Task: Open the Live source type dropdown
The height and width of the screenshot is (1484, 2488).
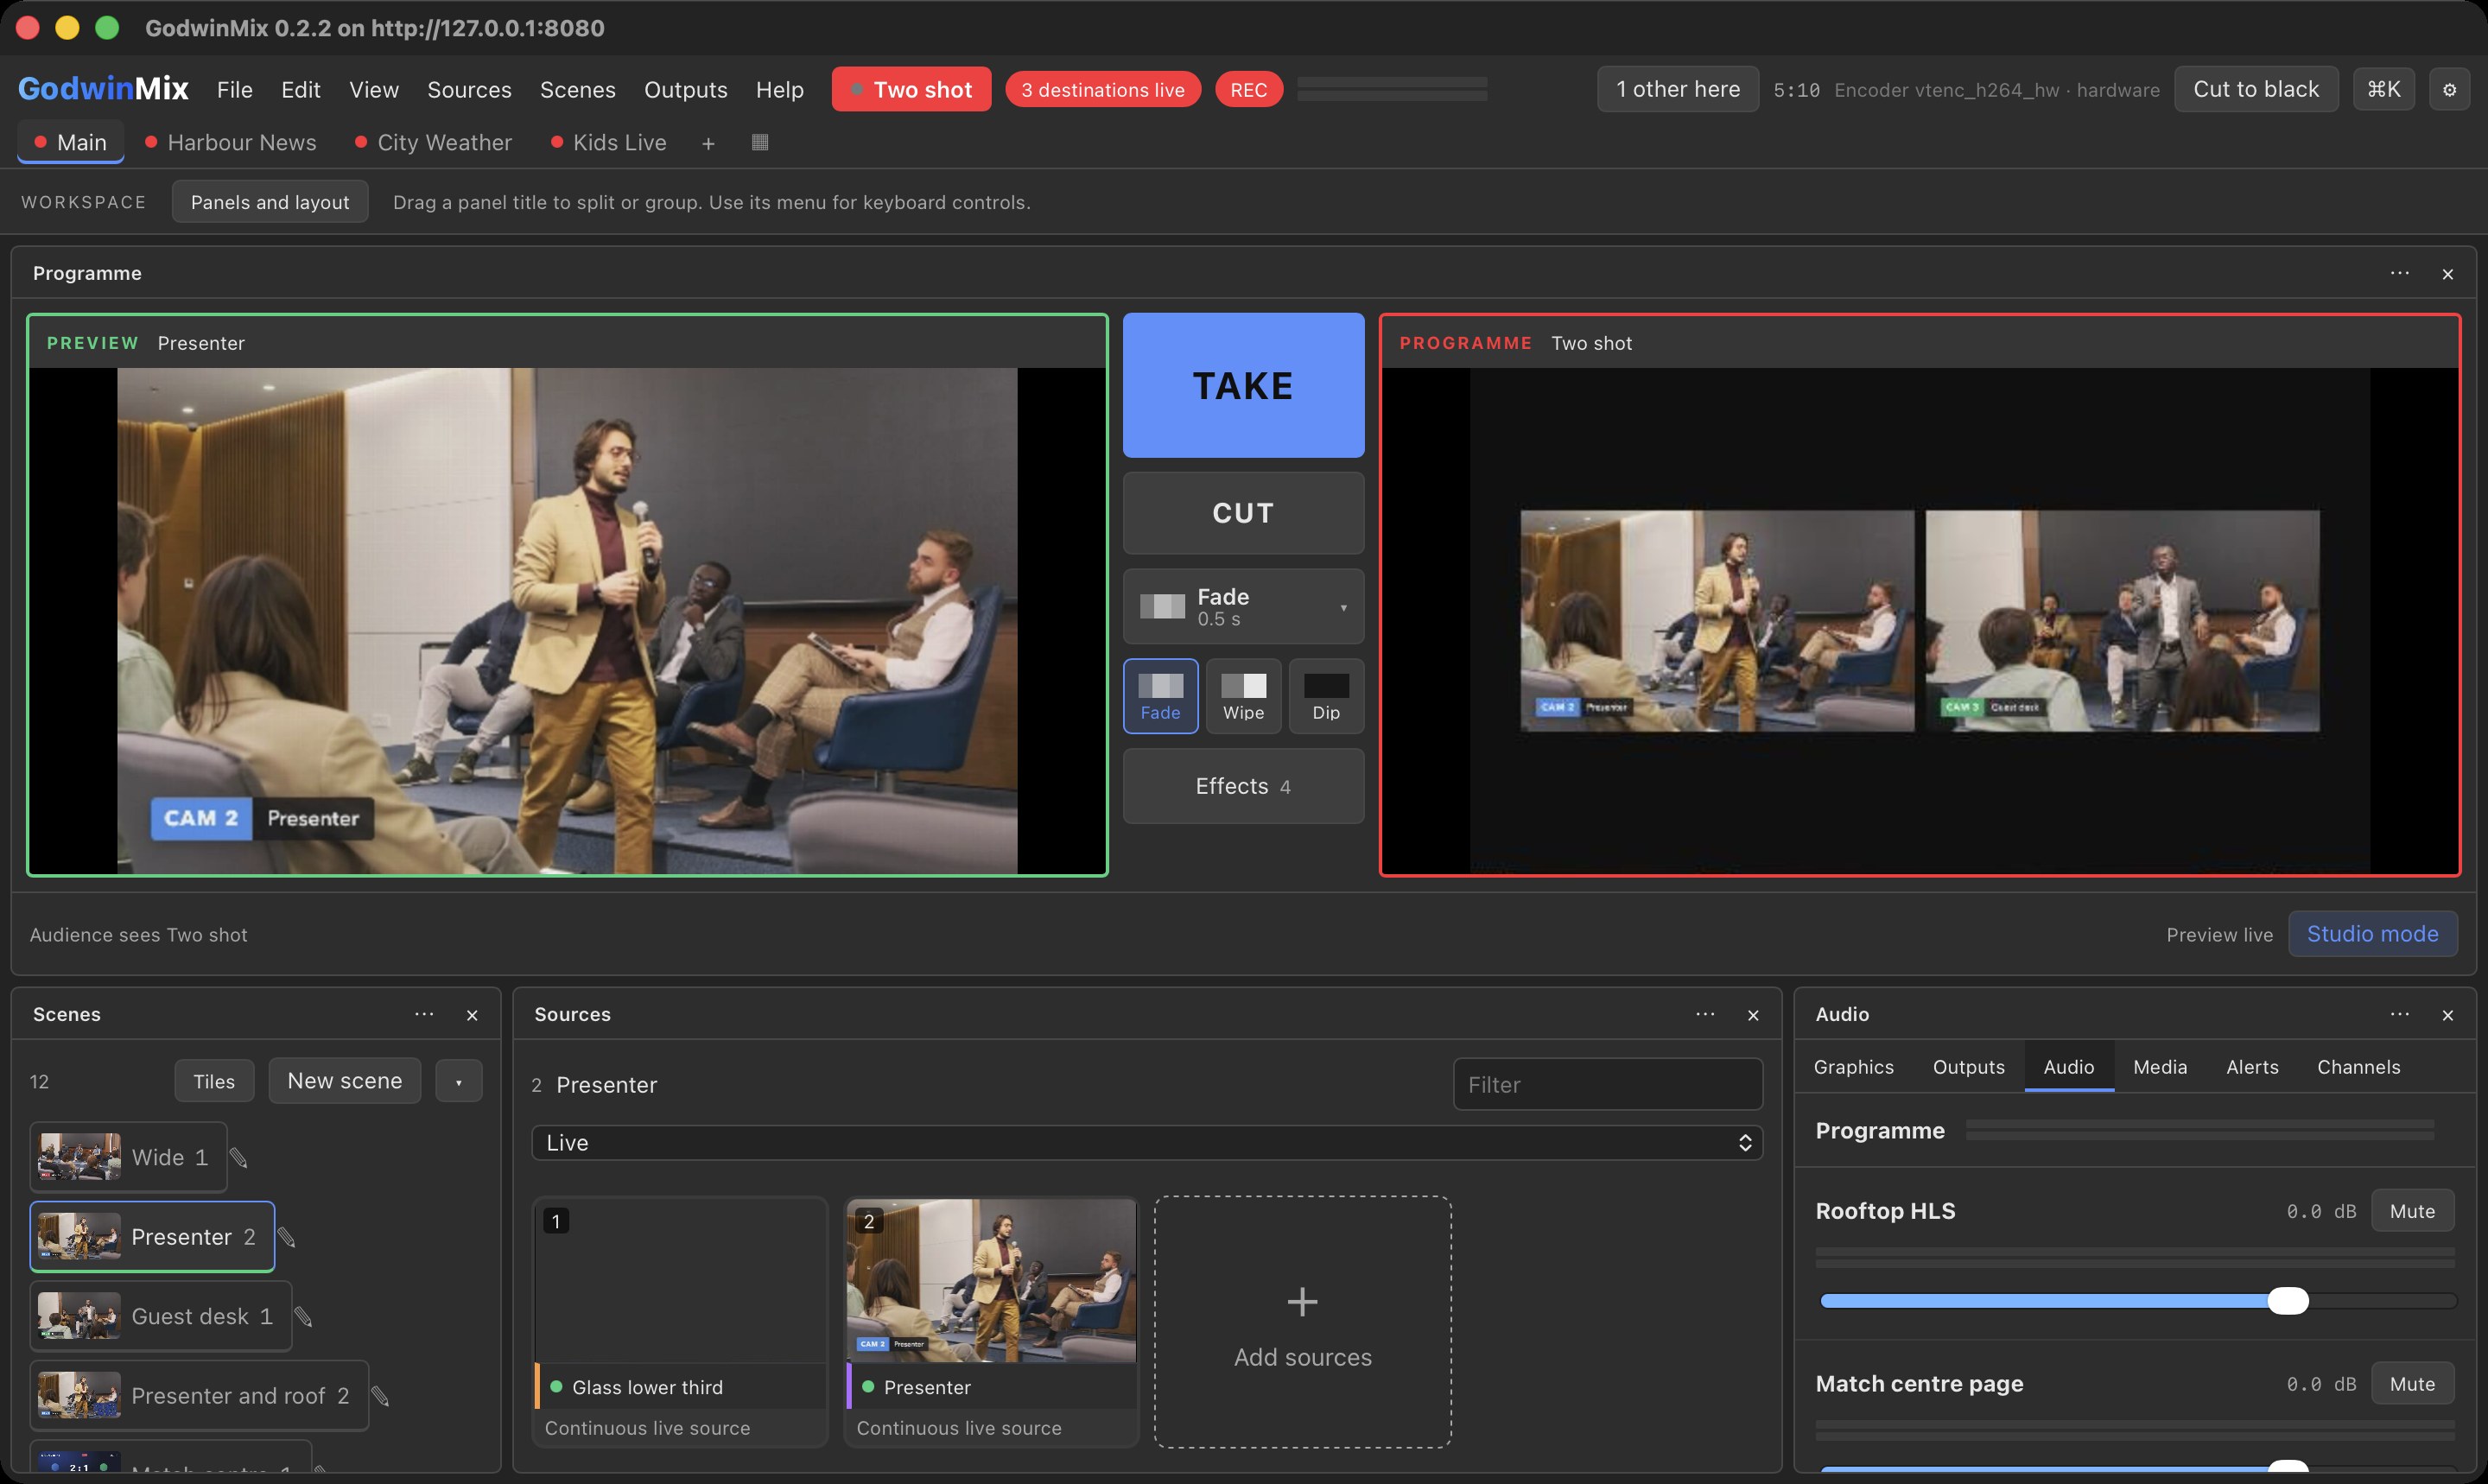Action: click(x=1146, y=1143)
